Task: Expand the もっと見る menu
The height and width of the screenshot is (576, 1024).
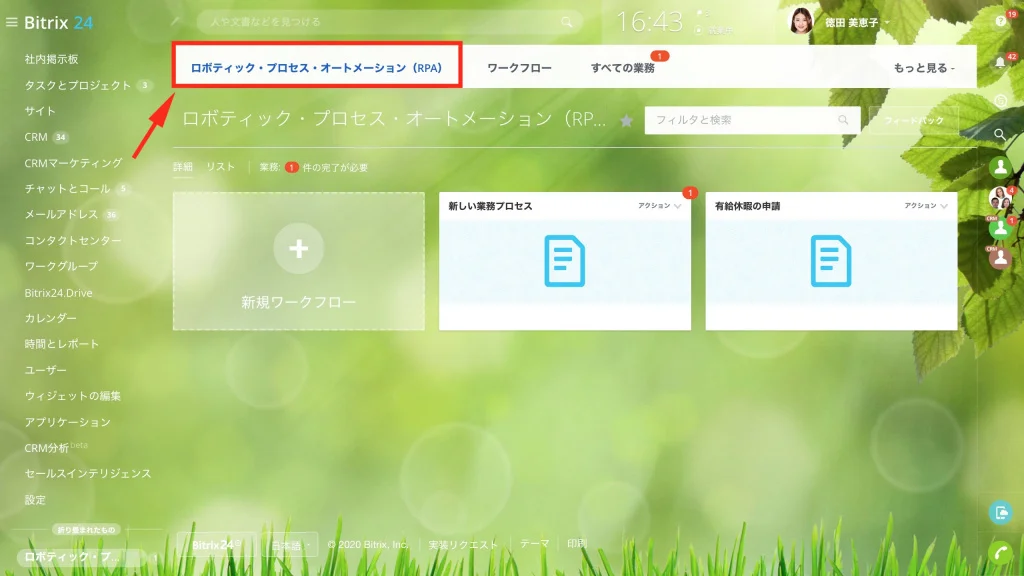Action: [x=924, y=68]
